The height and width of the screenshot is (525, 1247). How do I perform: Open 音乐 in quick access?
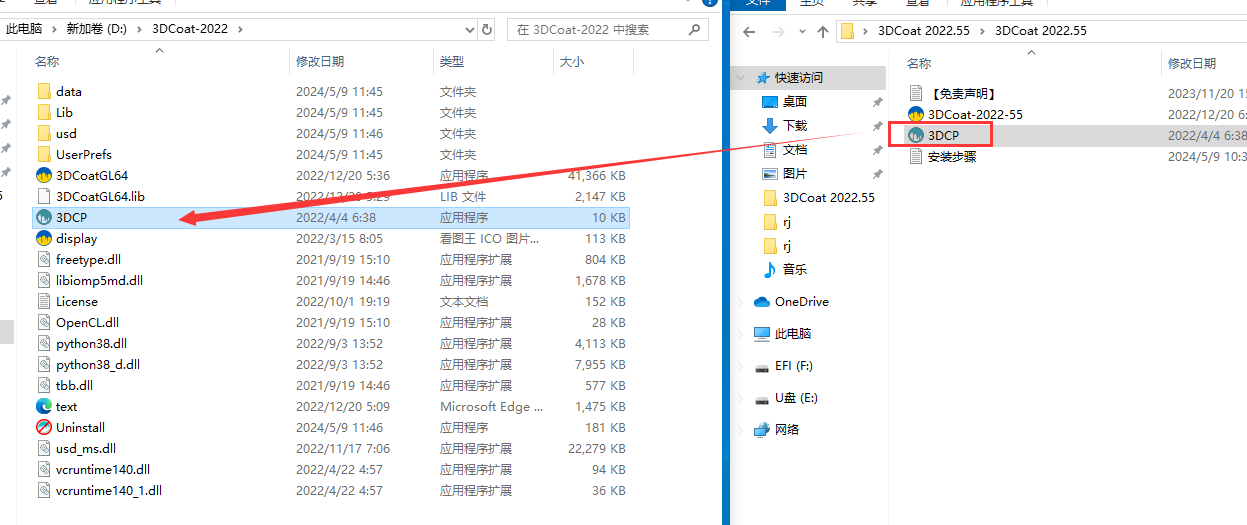coord(795,270)
